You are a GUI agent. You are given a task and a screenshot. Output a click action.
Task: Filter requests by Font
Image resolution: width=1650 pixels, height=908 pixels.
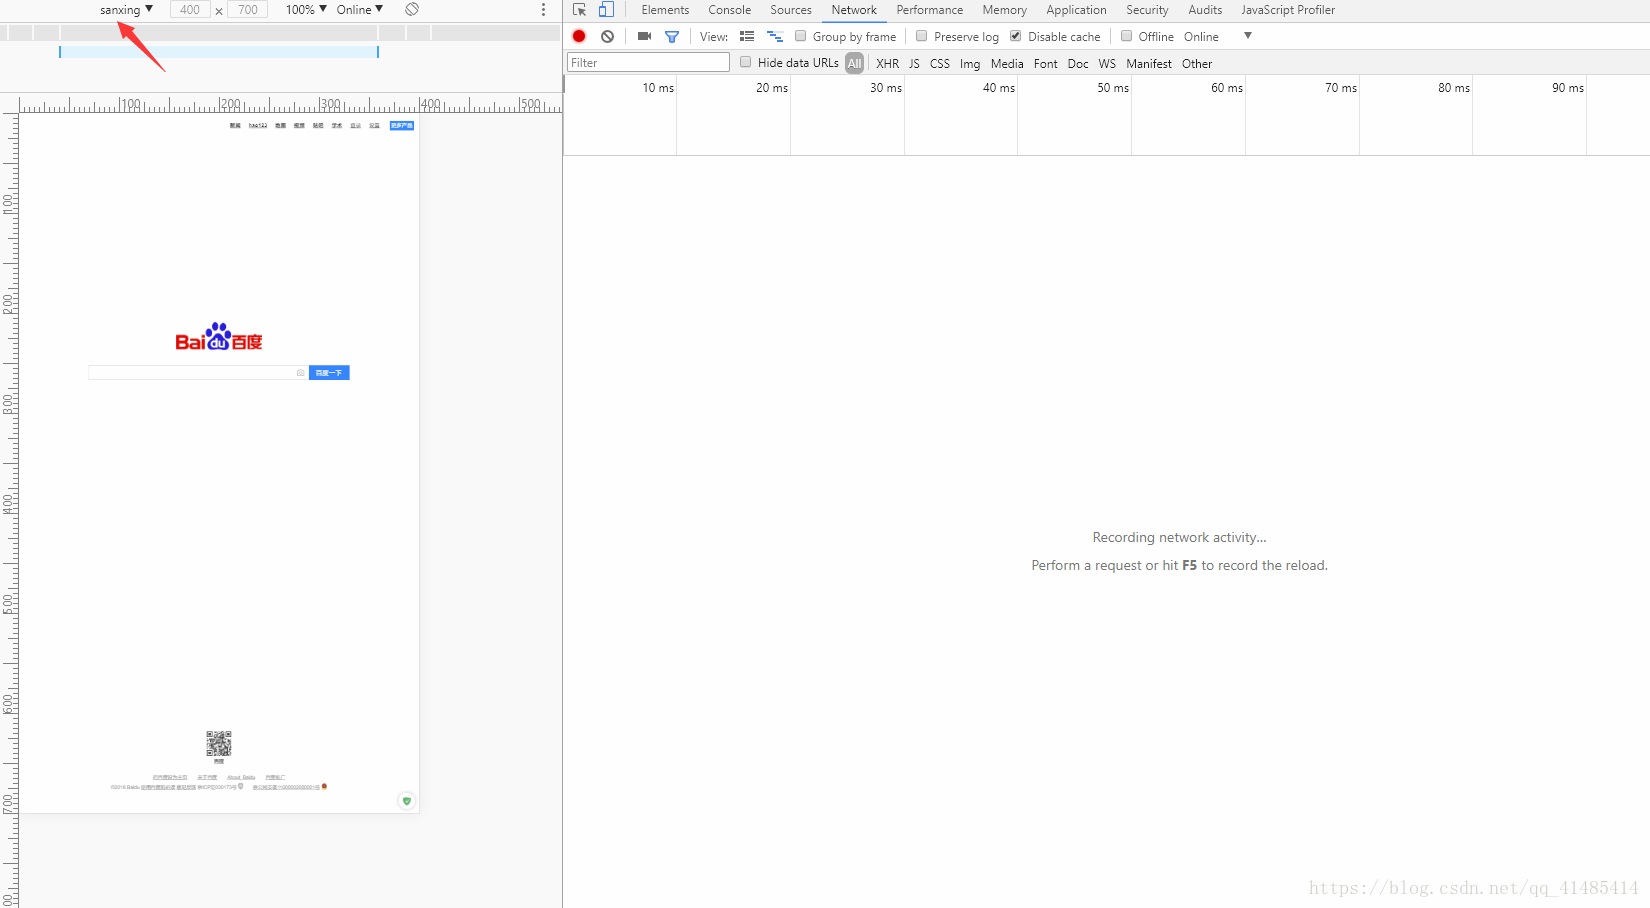click(1046, 63)
